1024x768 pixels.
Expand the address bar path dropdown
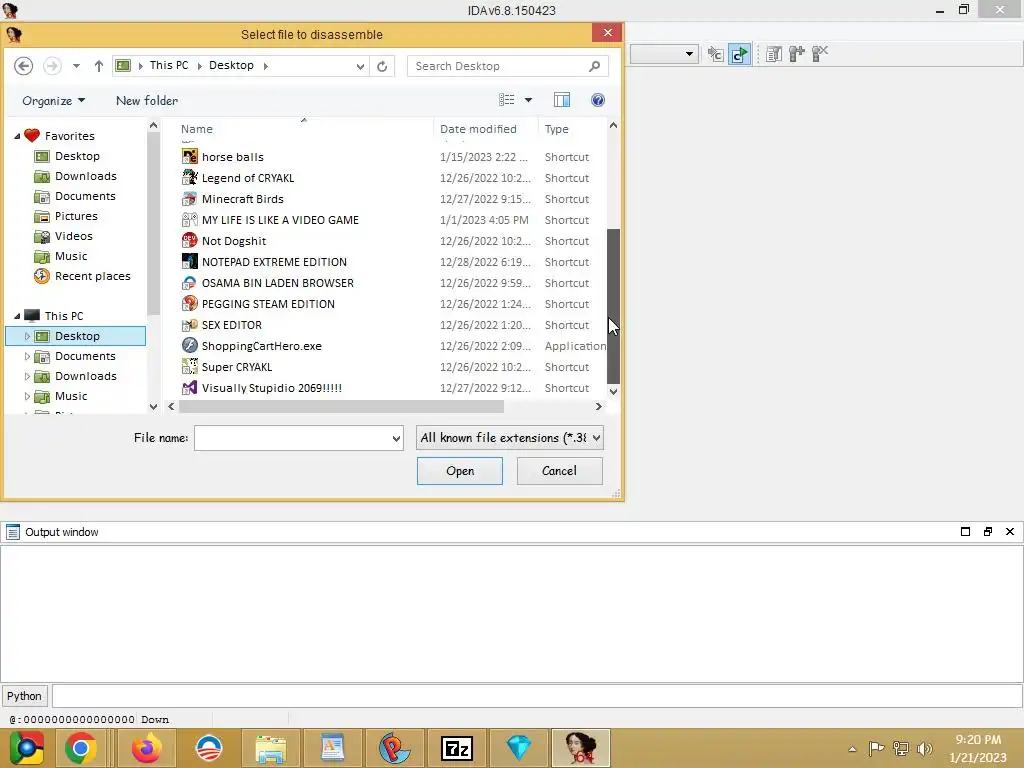pyautogui.click(x=360, y=66)
